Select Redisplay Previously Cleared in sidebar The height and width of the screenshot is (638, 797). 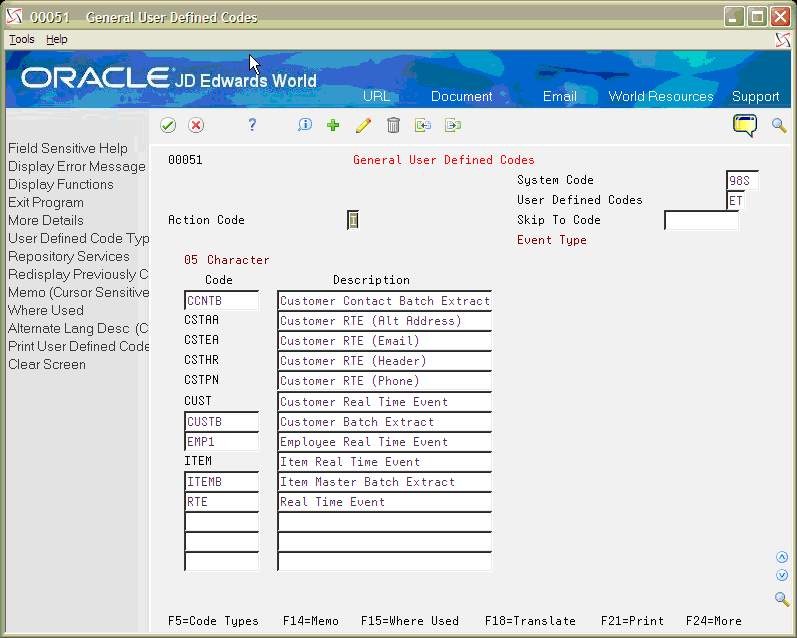(78, 274)
